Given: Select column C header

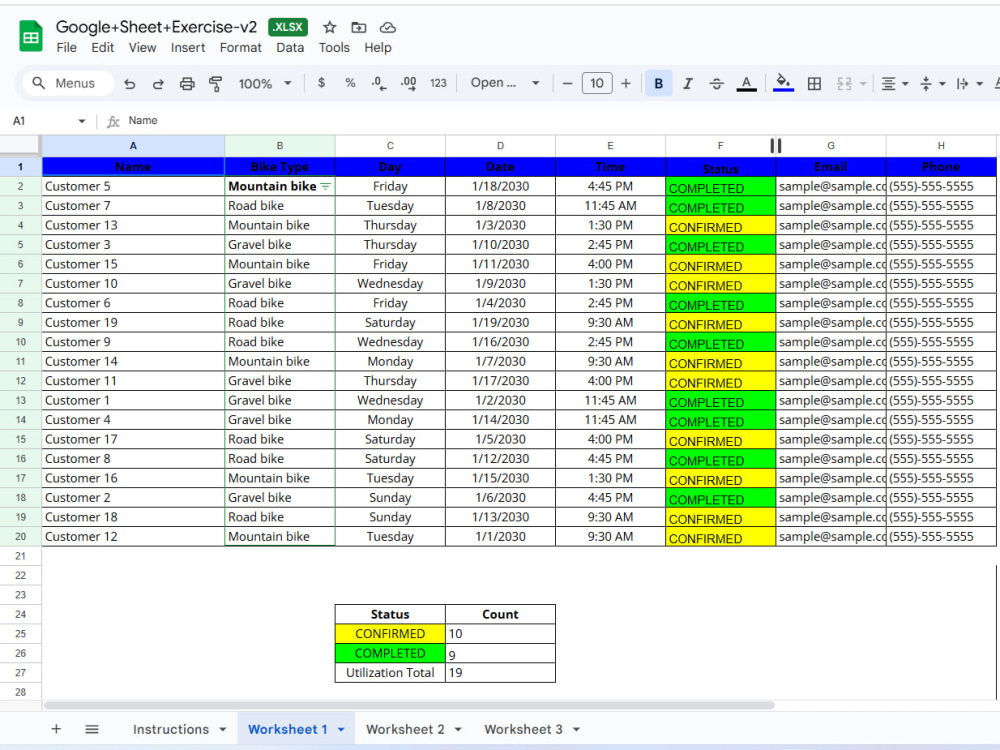Looking at the screenshot, I should pos(390,145).
